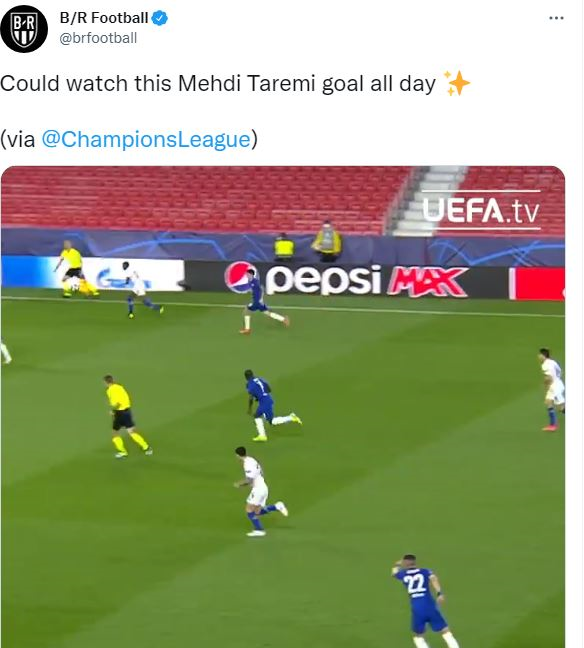Click the player wearing number 22

[x=424, y=600]
